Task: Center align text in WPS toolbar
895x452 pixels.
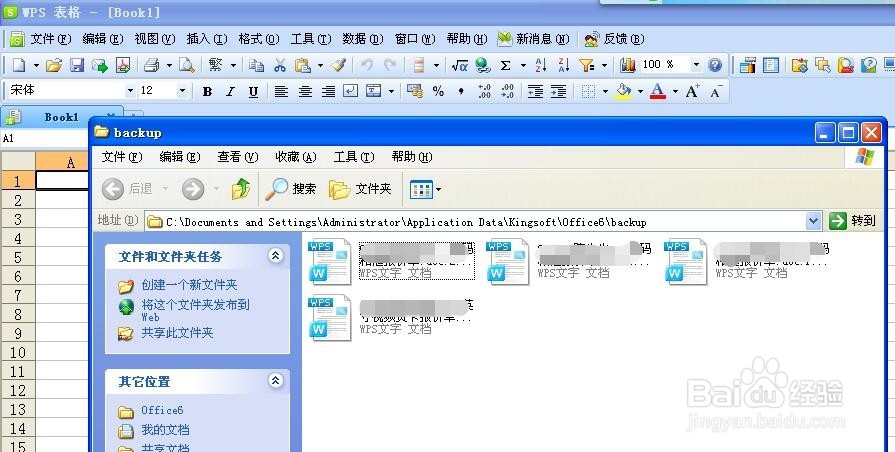Action: coord(305,91)
